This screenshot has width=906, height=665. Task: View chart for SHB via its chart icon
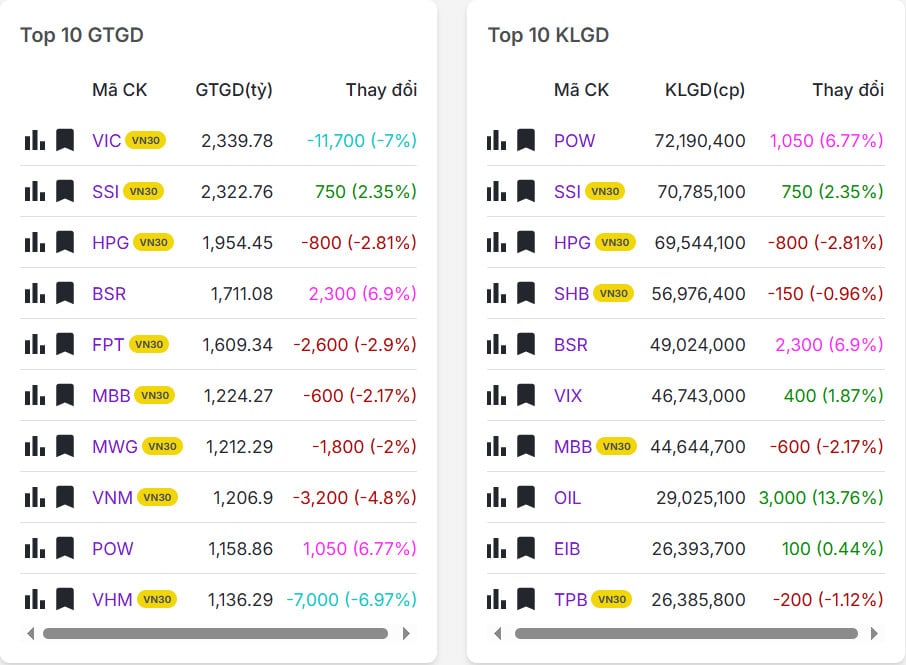[496, 293]
